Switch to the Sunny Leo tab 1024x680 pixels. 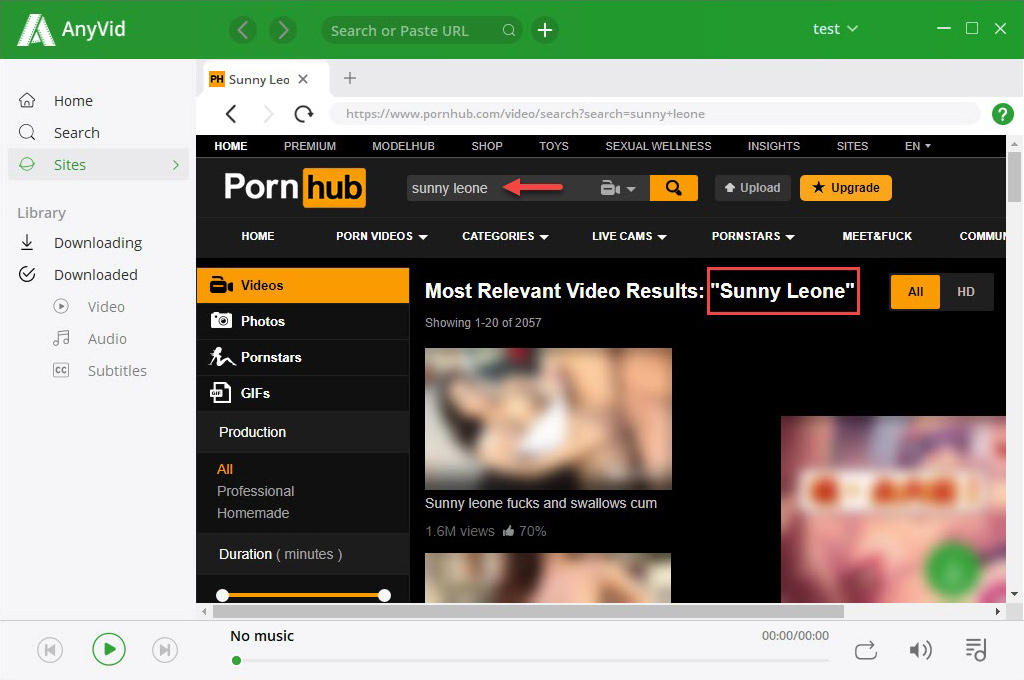(259, 80)
